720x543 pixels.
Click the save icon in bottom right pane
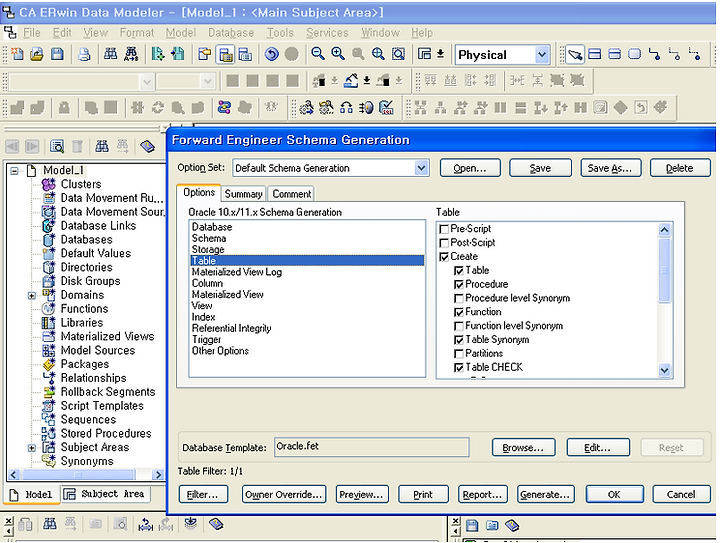(472, 526)
